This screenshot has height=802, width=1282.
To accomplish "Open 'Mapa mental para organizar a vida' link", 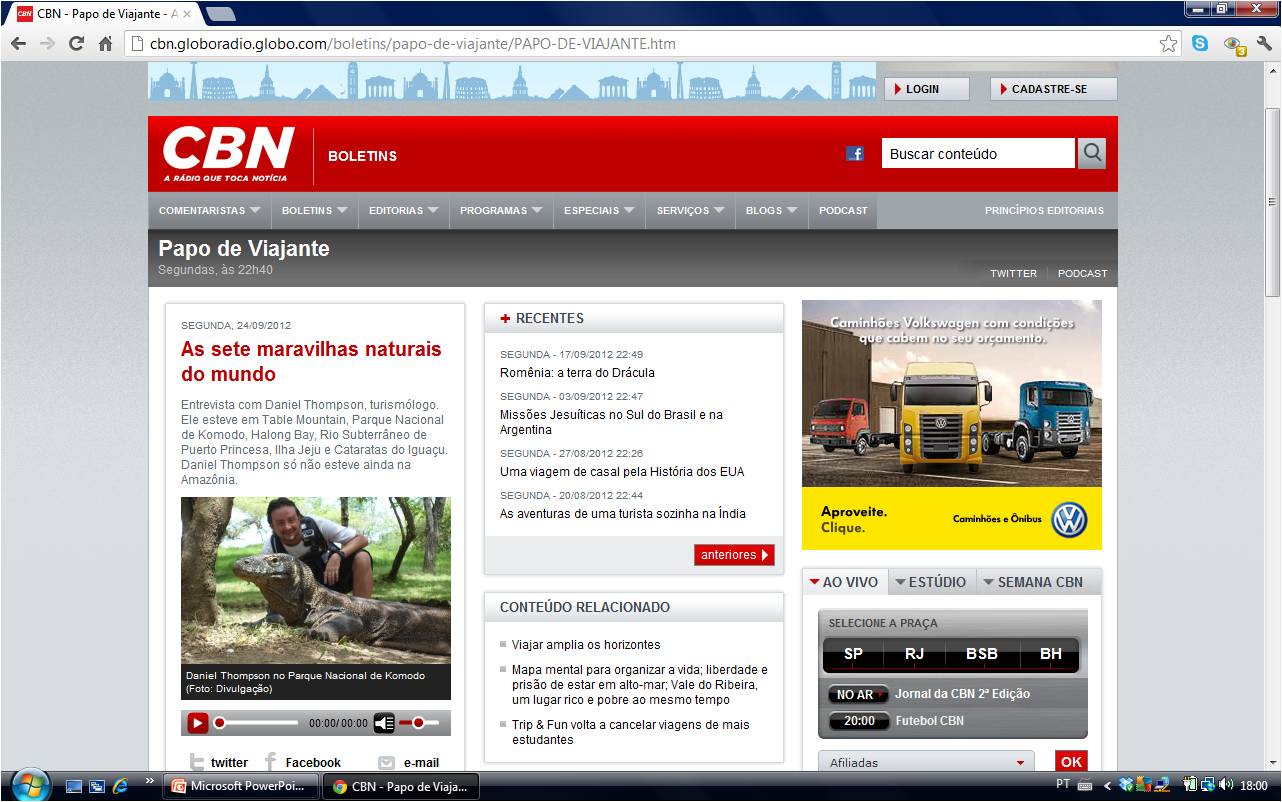I will [x=640, y=685].
